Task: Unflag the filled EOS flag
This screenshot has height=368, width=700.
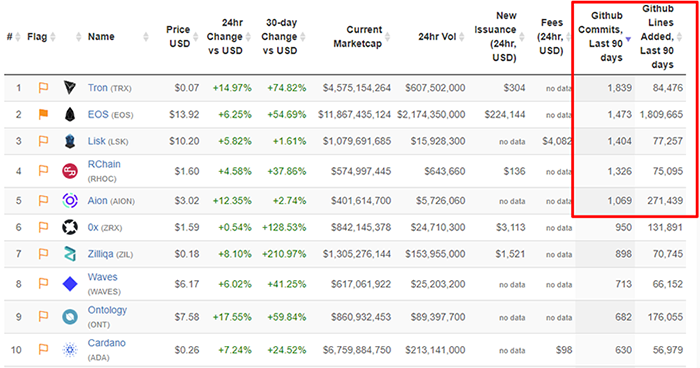Action: [43, 114]
